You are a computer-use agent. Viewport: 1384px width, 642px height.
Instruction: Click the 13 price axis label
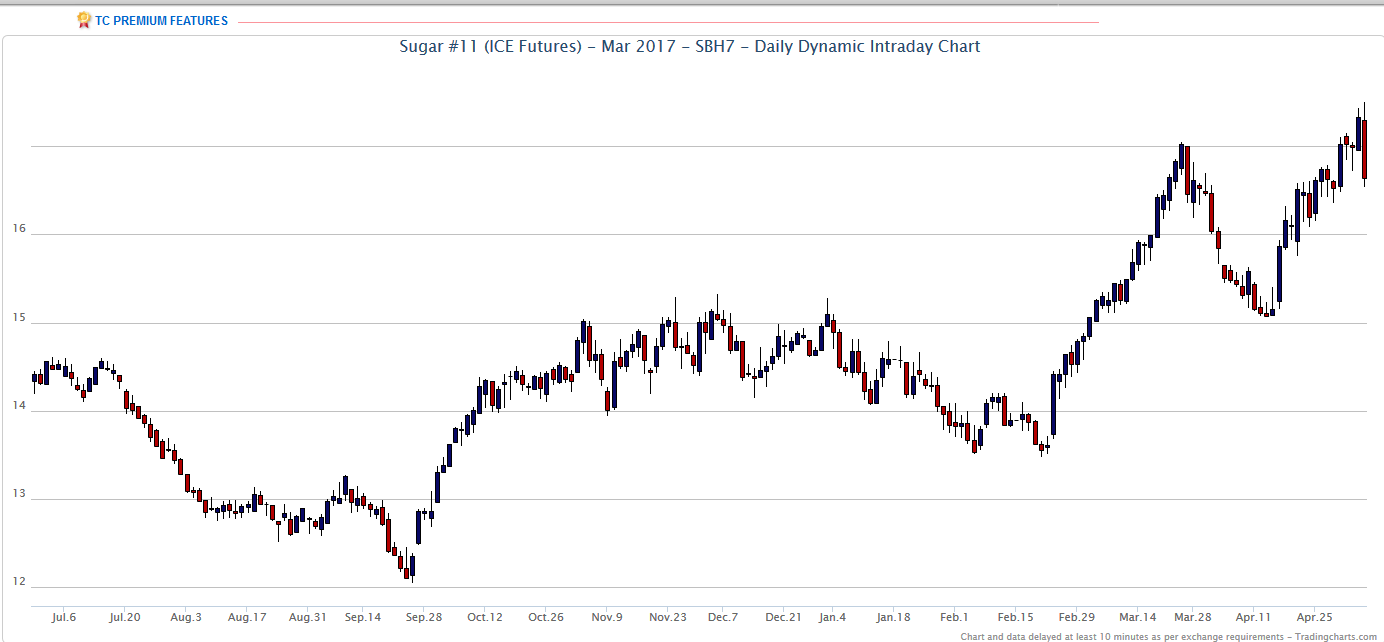click(19, 493)
